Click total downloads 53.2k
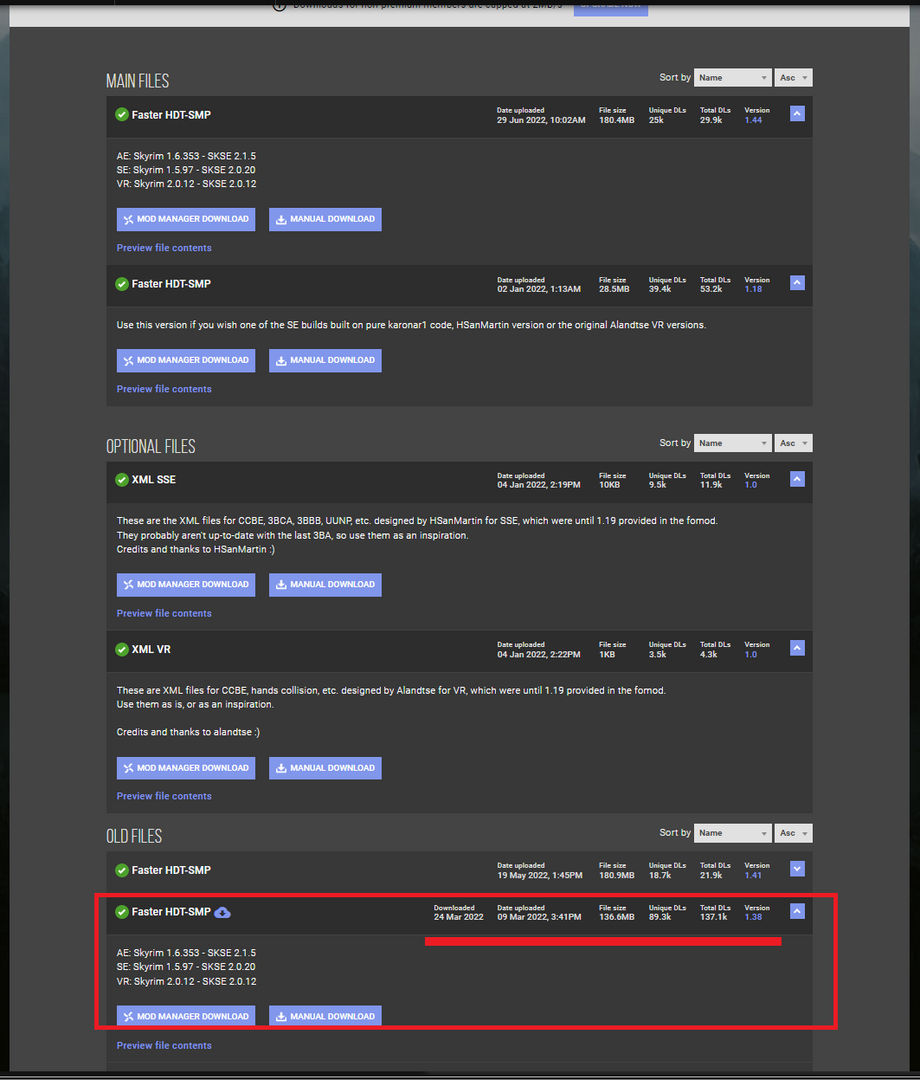 click(711, 289)
